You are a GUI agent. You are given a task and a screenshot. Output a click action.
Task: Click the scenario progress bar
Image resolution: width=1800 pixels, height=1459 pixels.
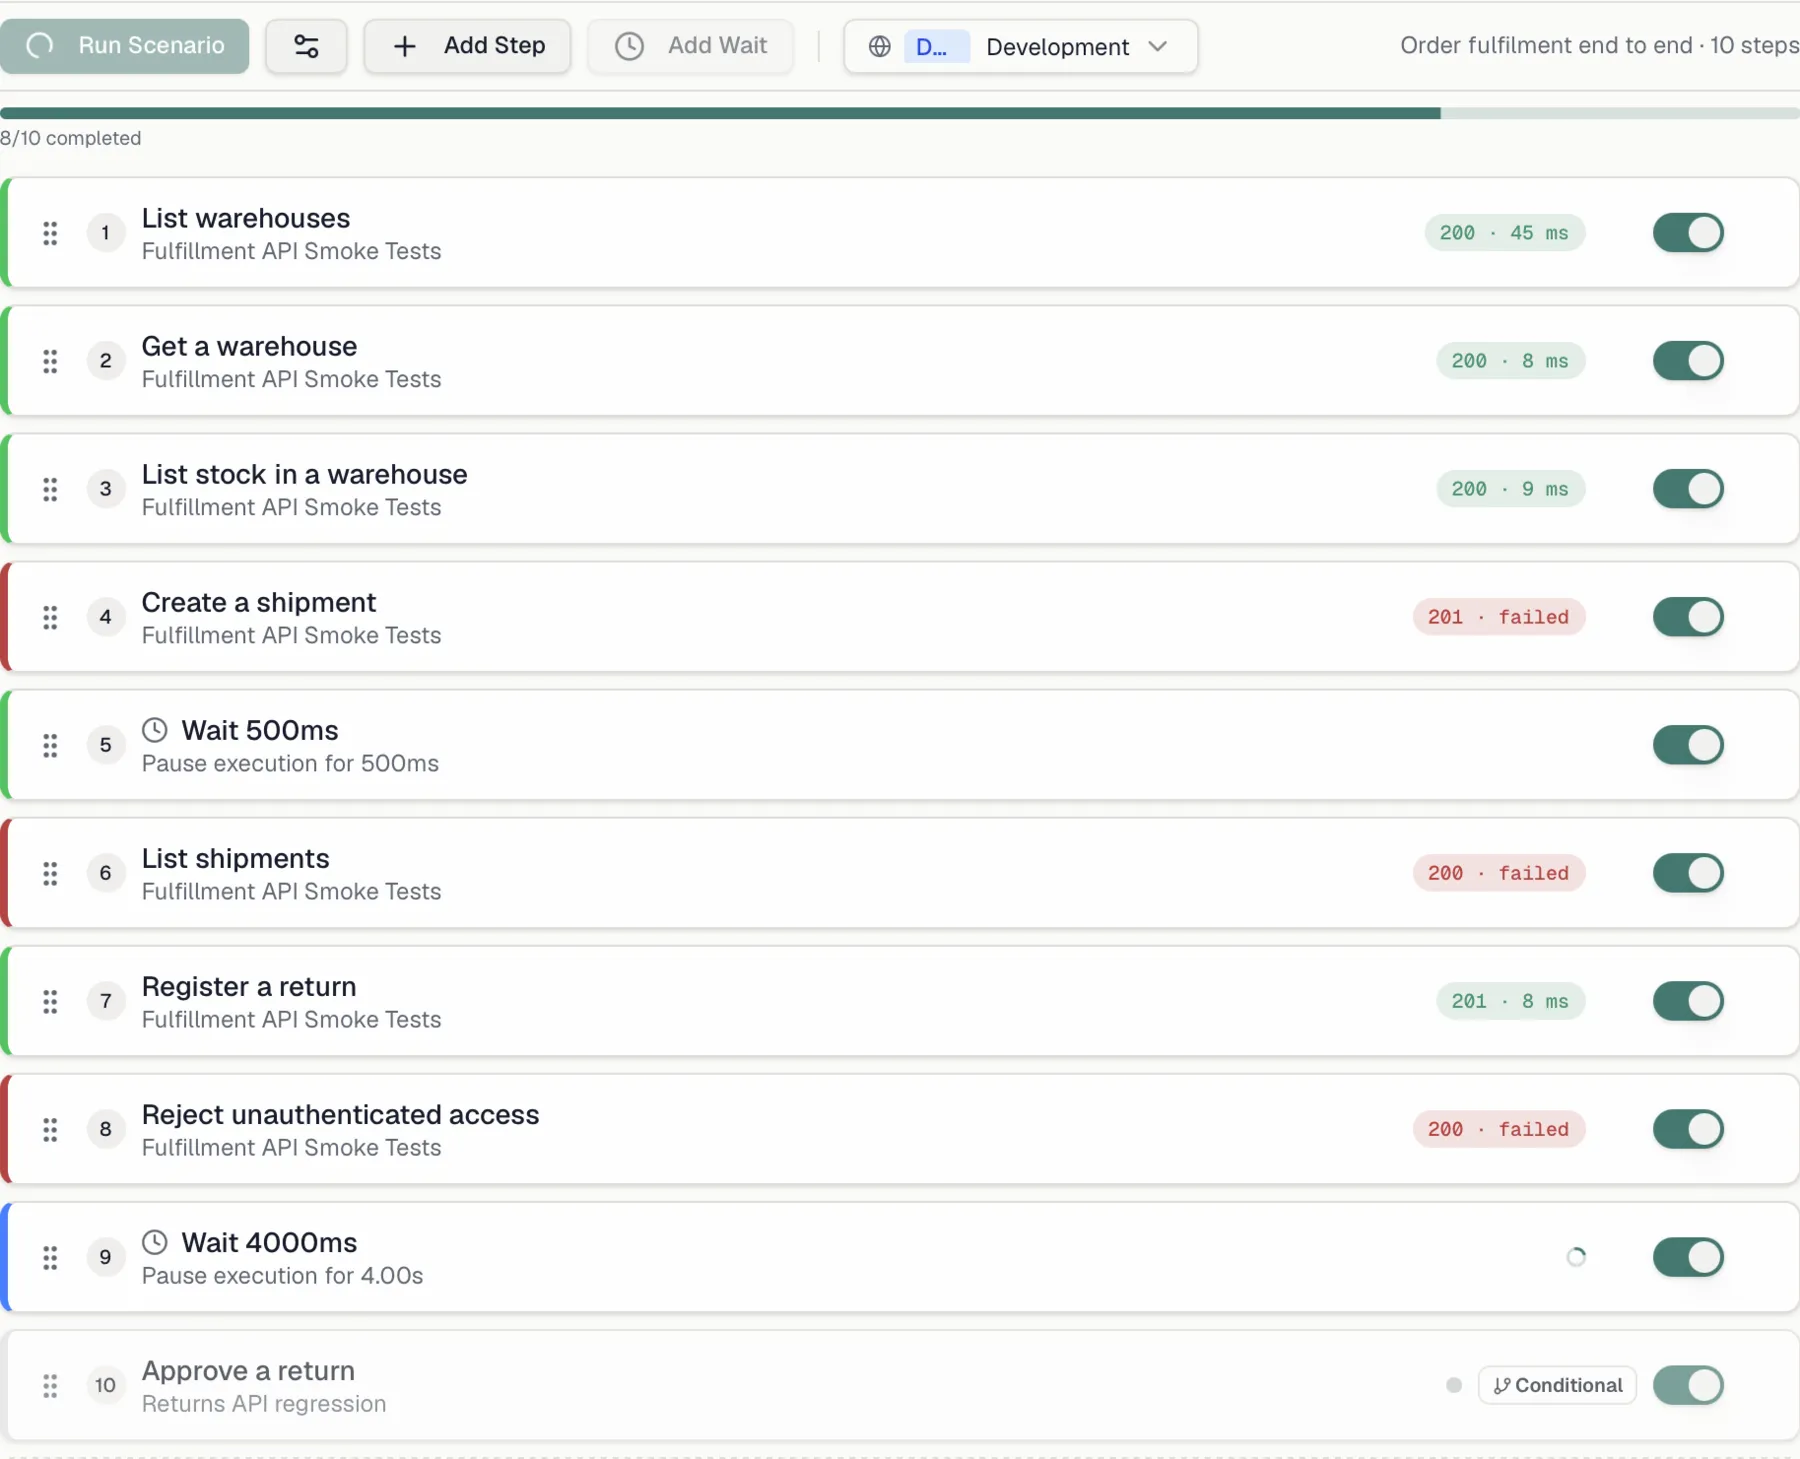(900, 113)
